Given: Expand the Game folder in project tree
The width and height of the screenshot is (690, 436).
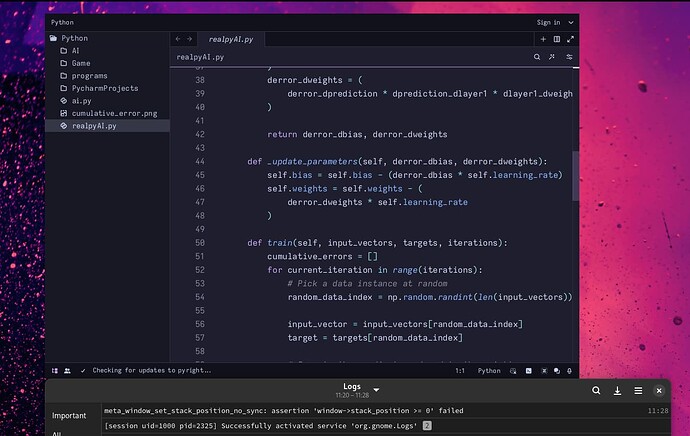Looking at the screenshot, I should point(80,63).
